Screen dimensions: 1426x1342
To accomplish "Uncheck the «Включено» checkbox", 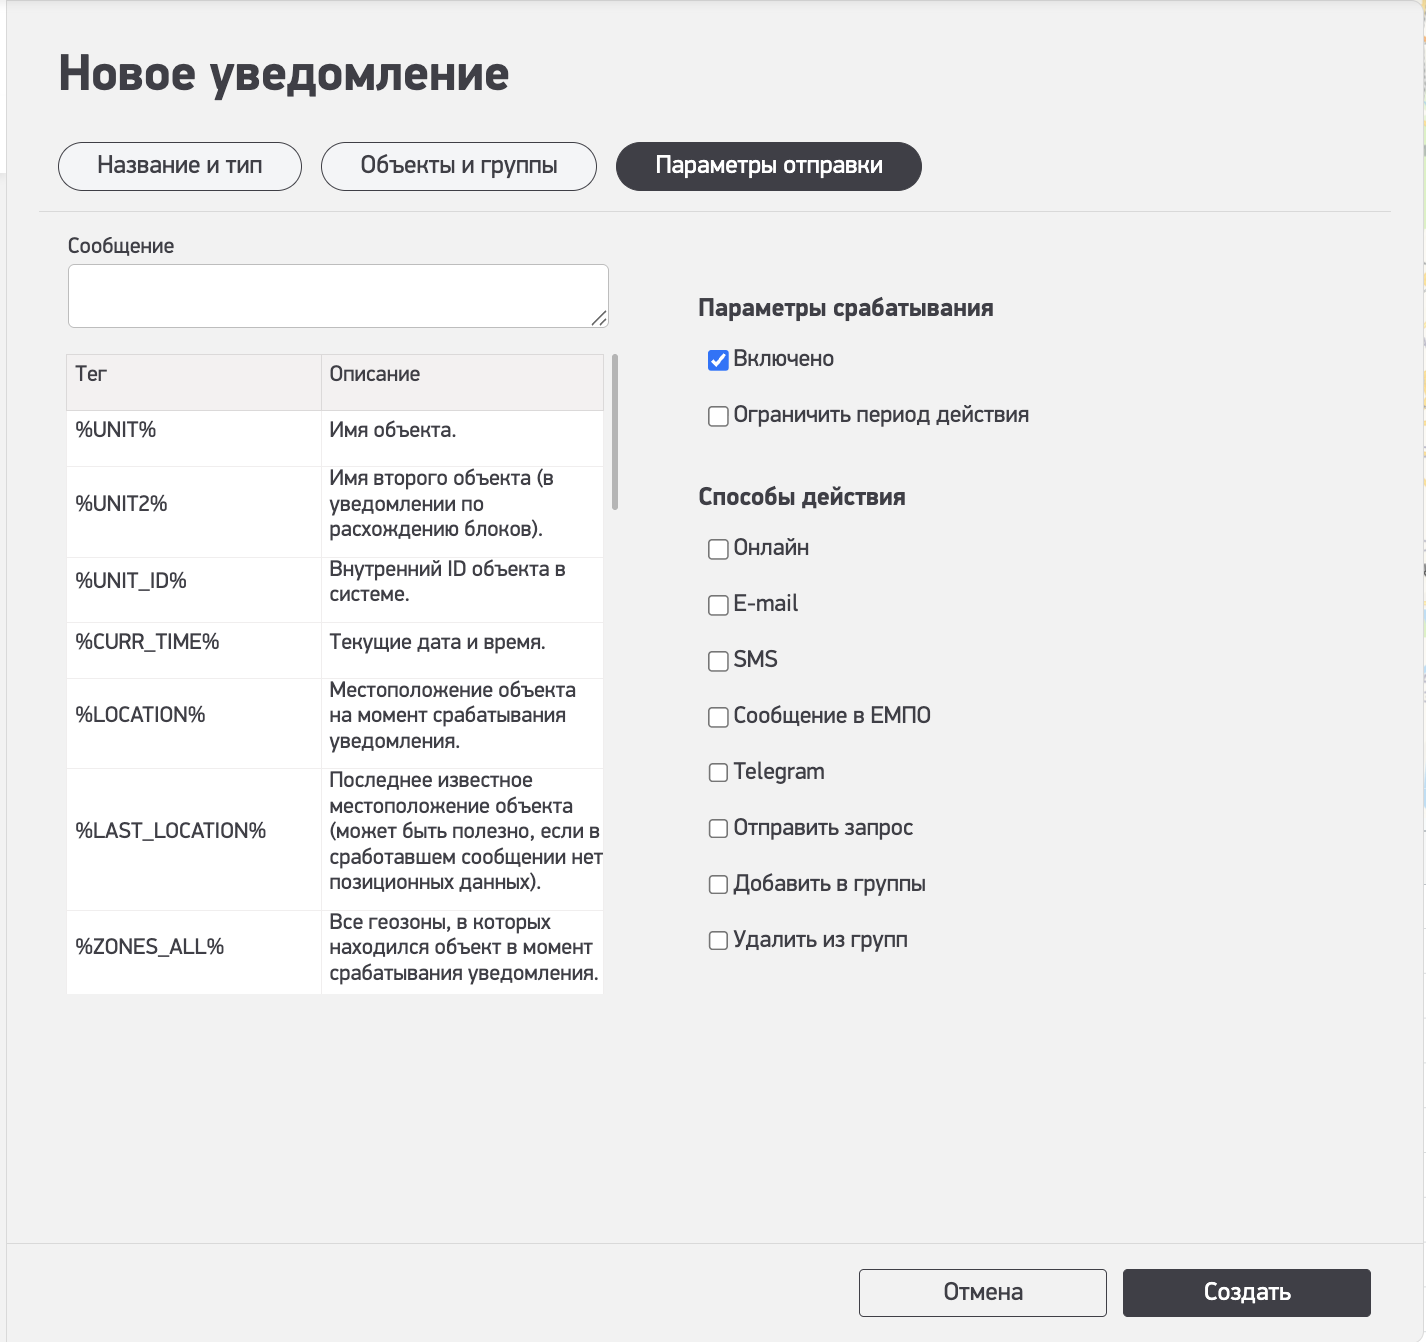I will point(718,360).
